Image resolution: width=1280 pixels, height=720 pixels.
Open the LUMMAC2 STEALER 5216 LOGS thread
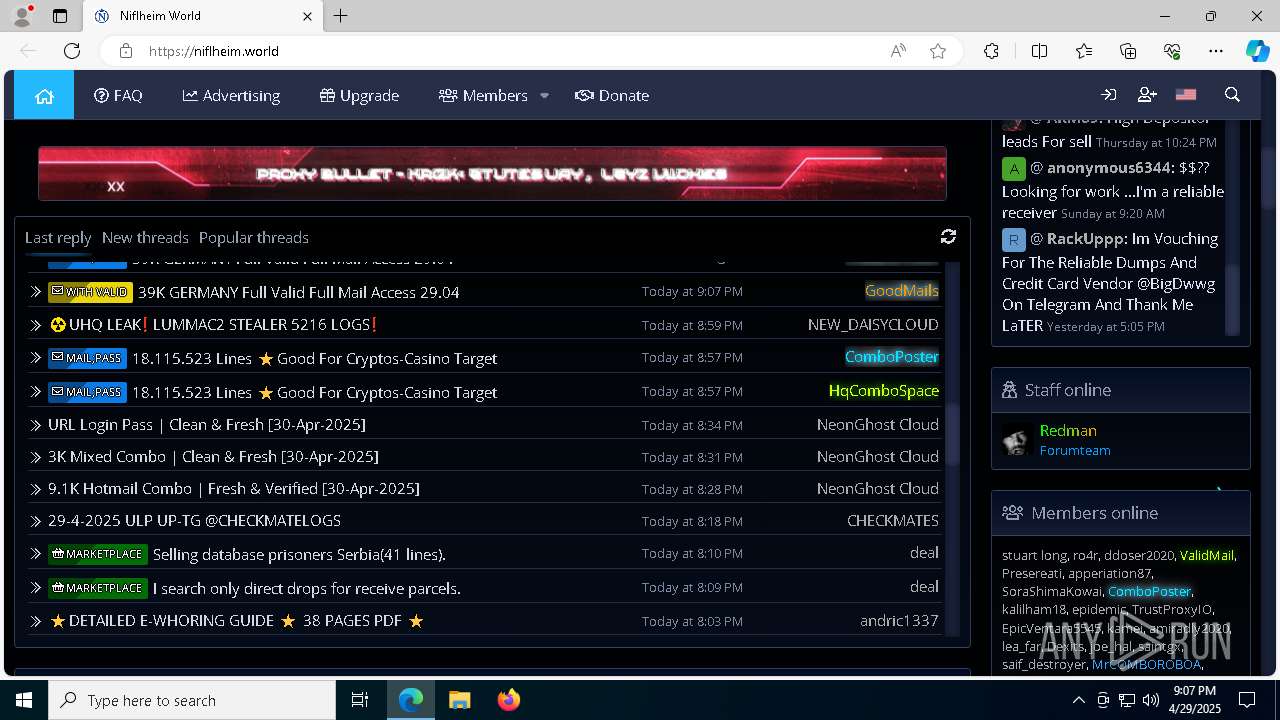click(x=213, y=324)
